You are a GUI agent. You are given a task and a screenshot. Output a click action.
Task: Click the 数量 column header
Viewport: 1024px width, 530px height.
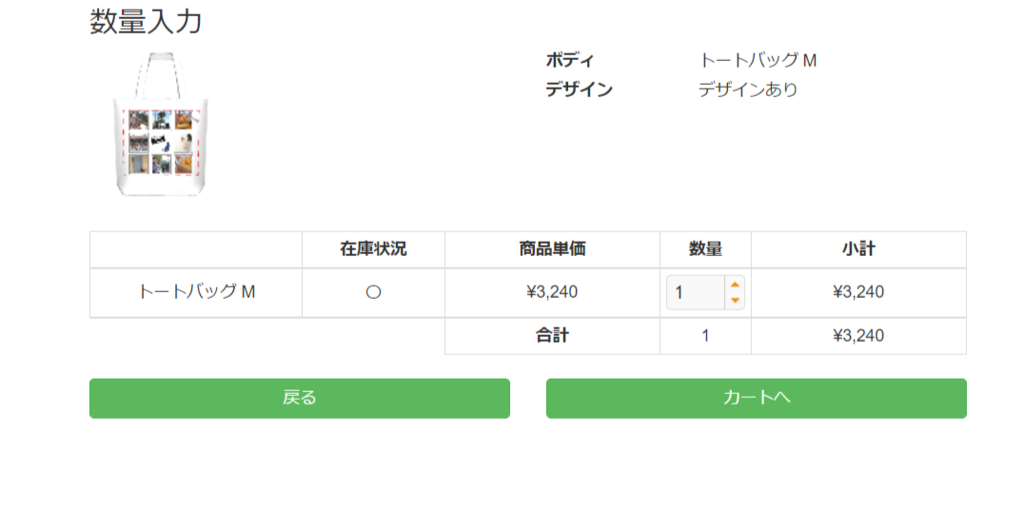click(x=705, y=249)
